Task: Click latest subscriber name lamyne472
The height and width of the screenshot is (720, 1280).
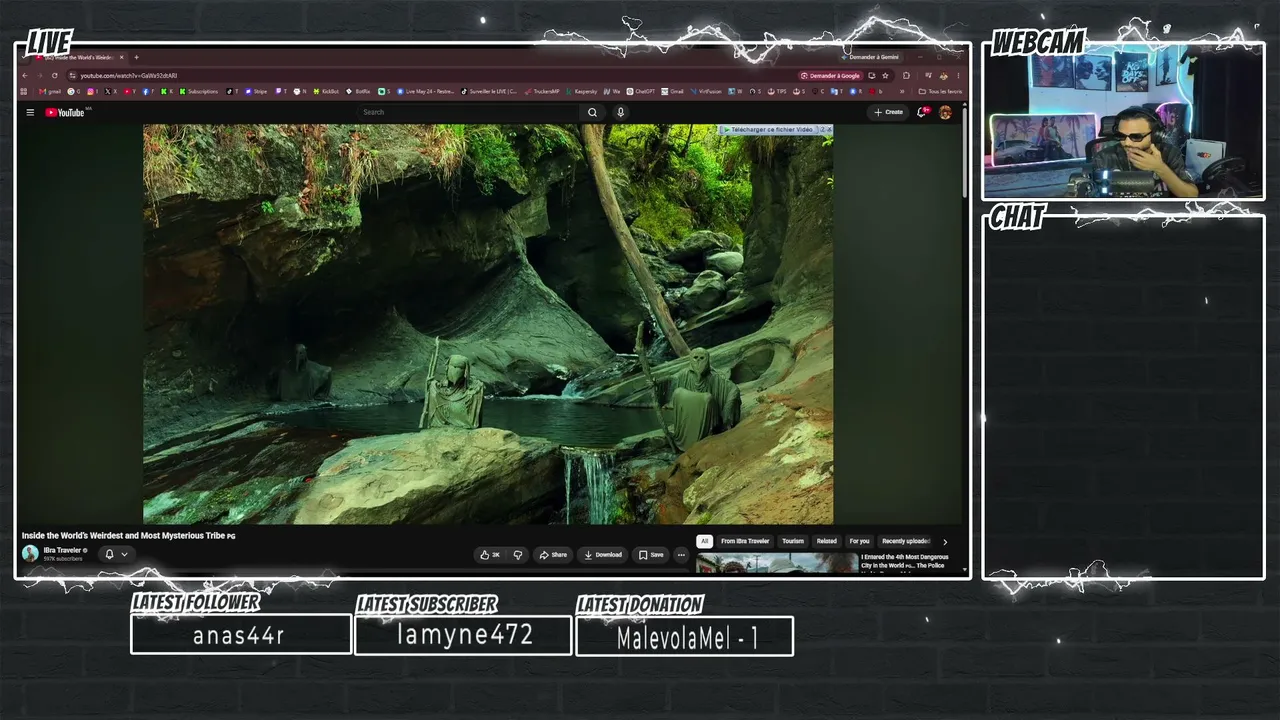Action: (x=464, y=635)
